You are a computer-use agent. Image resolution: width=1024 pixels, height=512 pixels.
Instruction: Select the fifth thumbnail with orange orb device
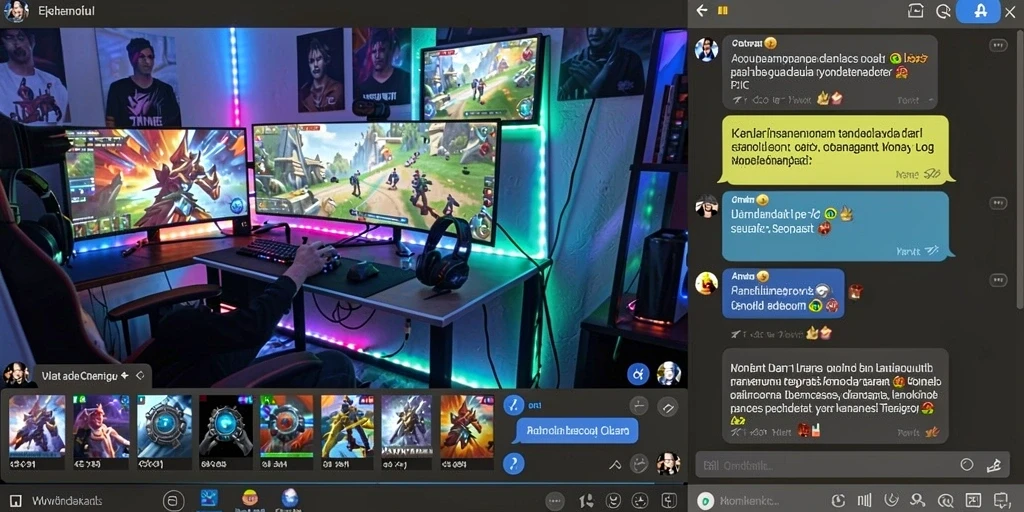287,425
